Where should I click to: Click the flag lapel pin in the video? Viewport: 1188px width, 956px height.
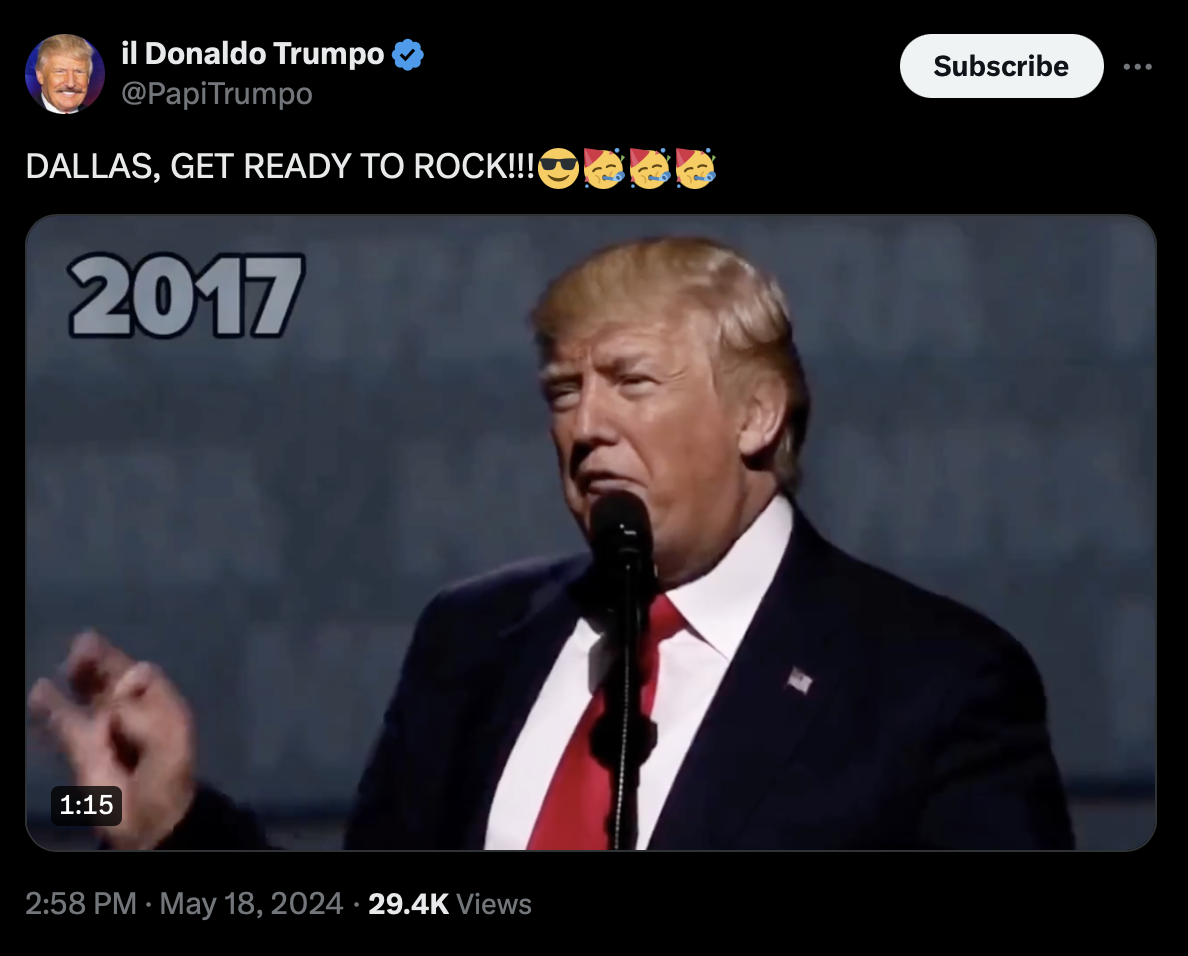(799, 680)
